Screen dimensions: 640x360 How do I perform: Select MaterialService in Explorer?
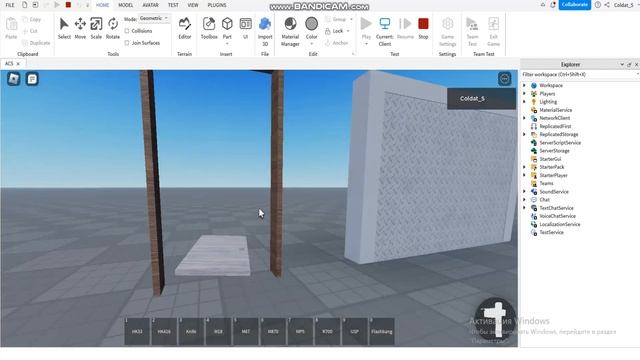pos(556,110)
